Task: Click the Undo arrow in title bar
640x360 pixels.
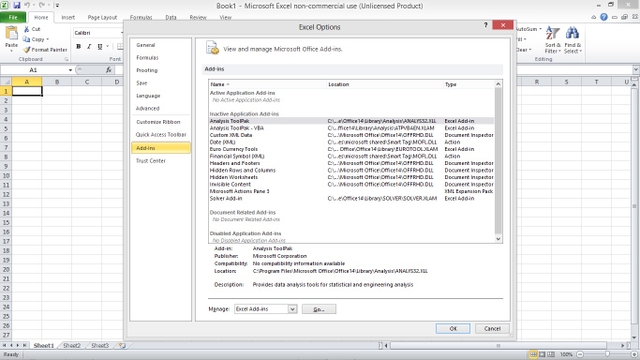Action: [x=27, y=5]
